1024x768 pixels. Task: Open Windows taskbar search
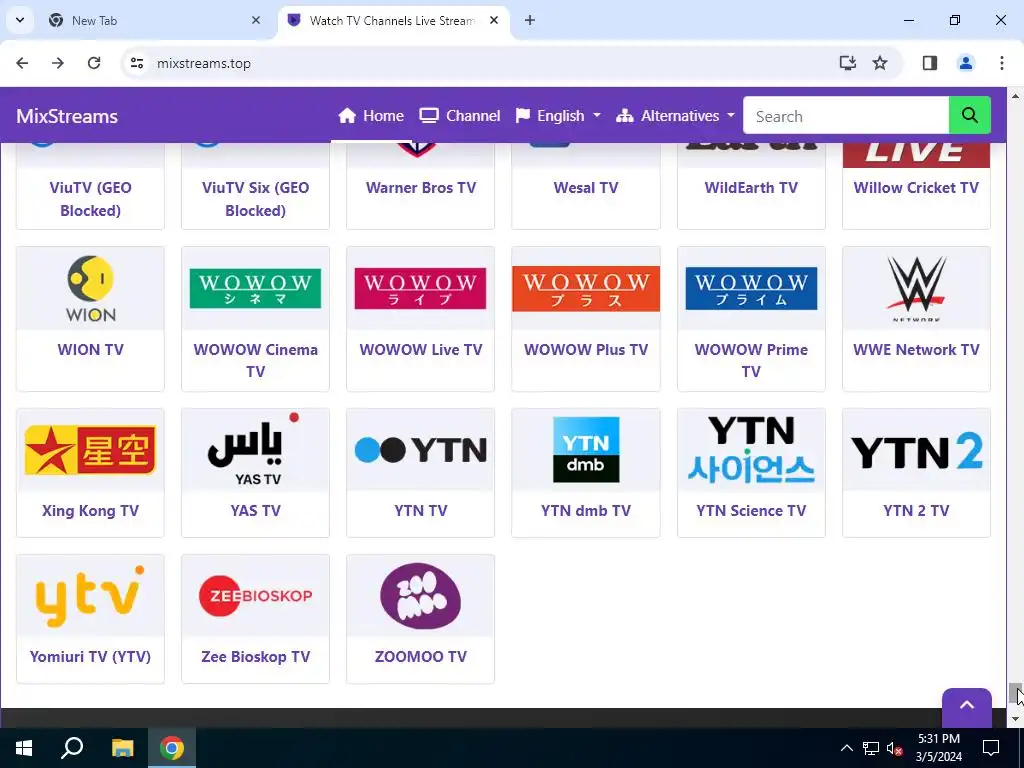tap(72, 748)
